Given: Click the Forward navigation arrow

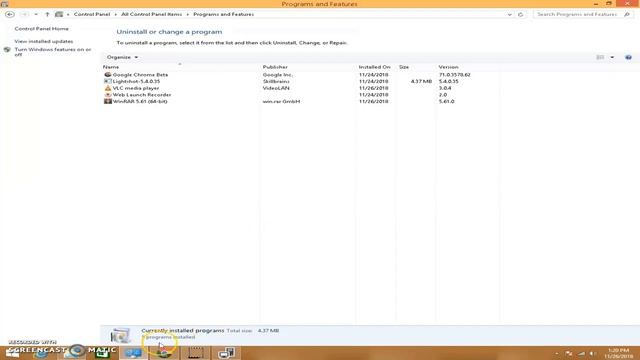Looking at the screenshot, I should pos(24,14).
